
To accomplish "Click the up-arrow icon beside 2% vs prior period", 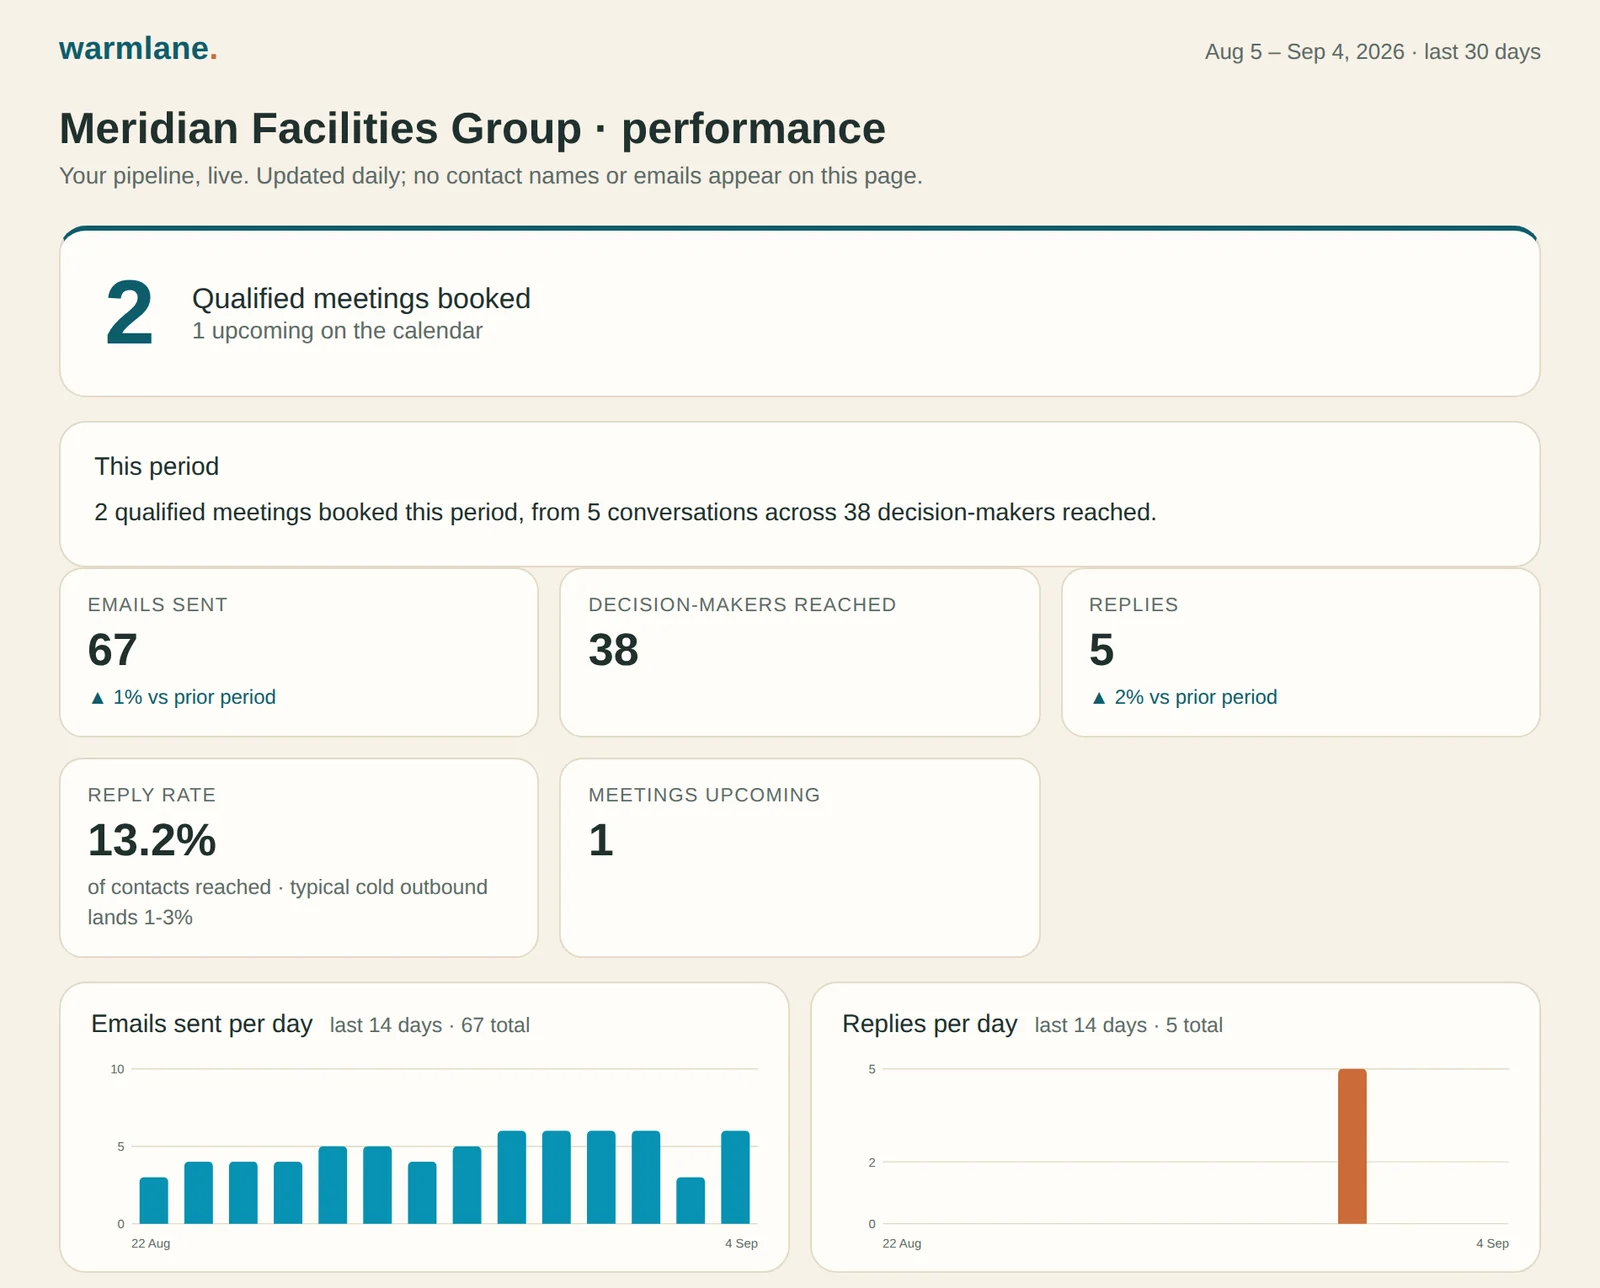I will [x=1099, y=698].
